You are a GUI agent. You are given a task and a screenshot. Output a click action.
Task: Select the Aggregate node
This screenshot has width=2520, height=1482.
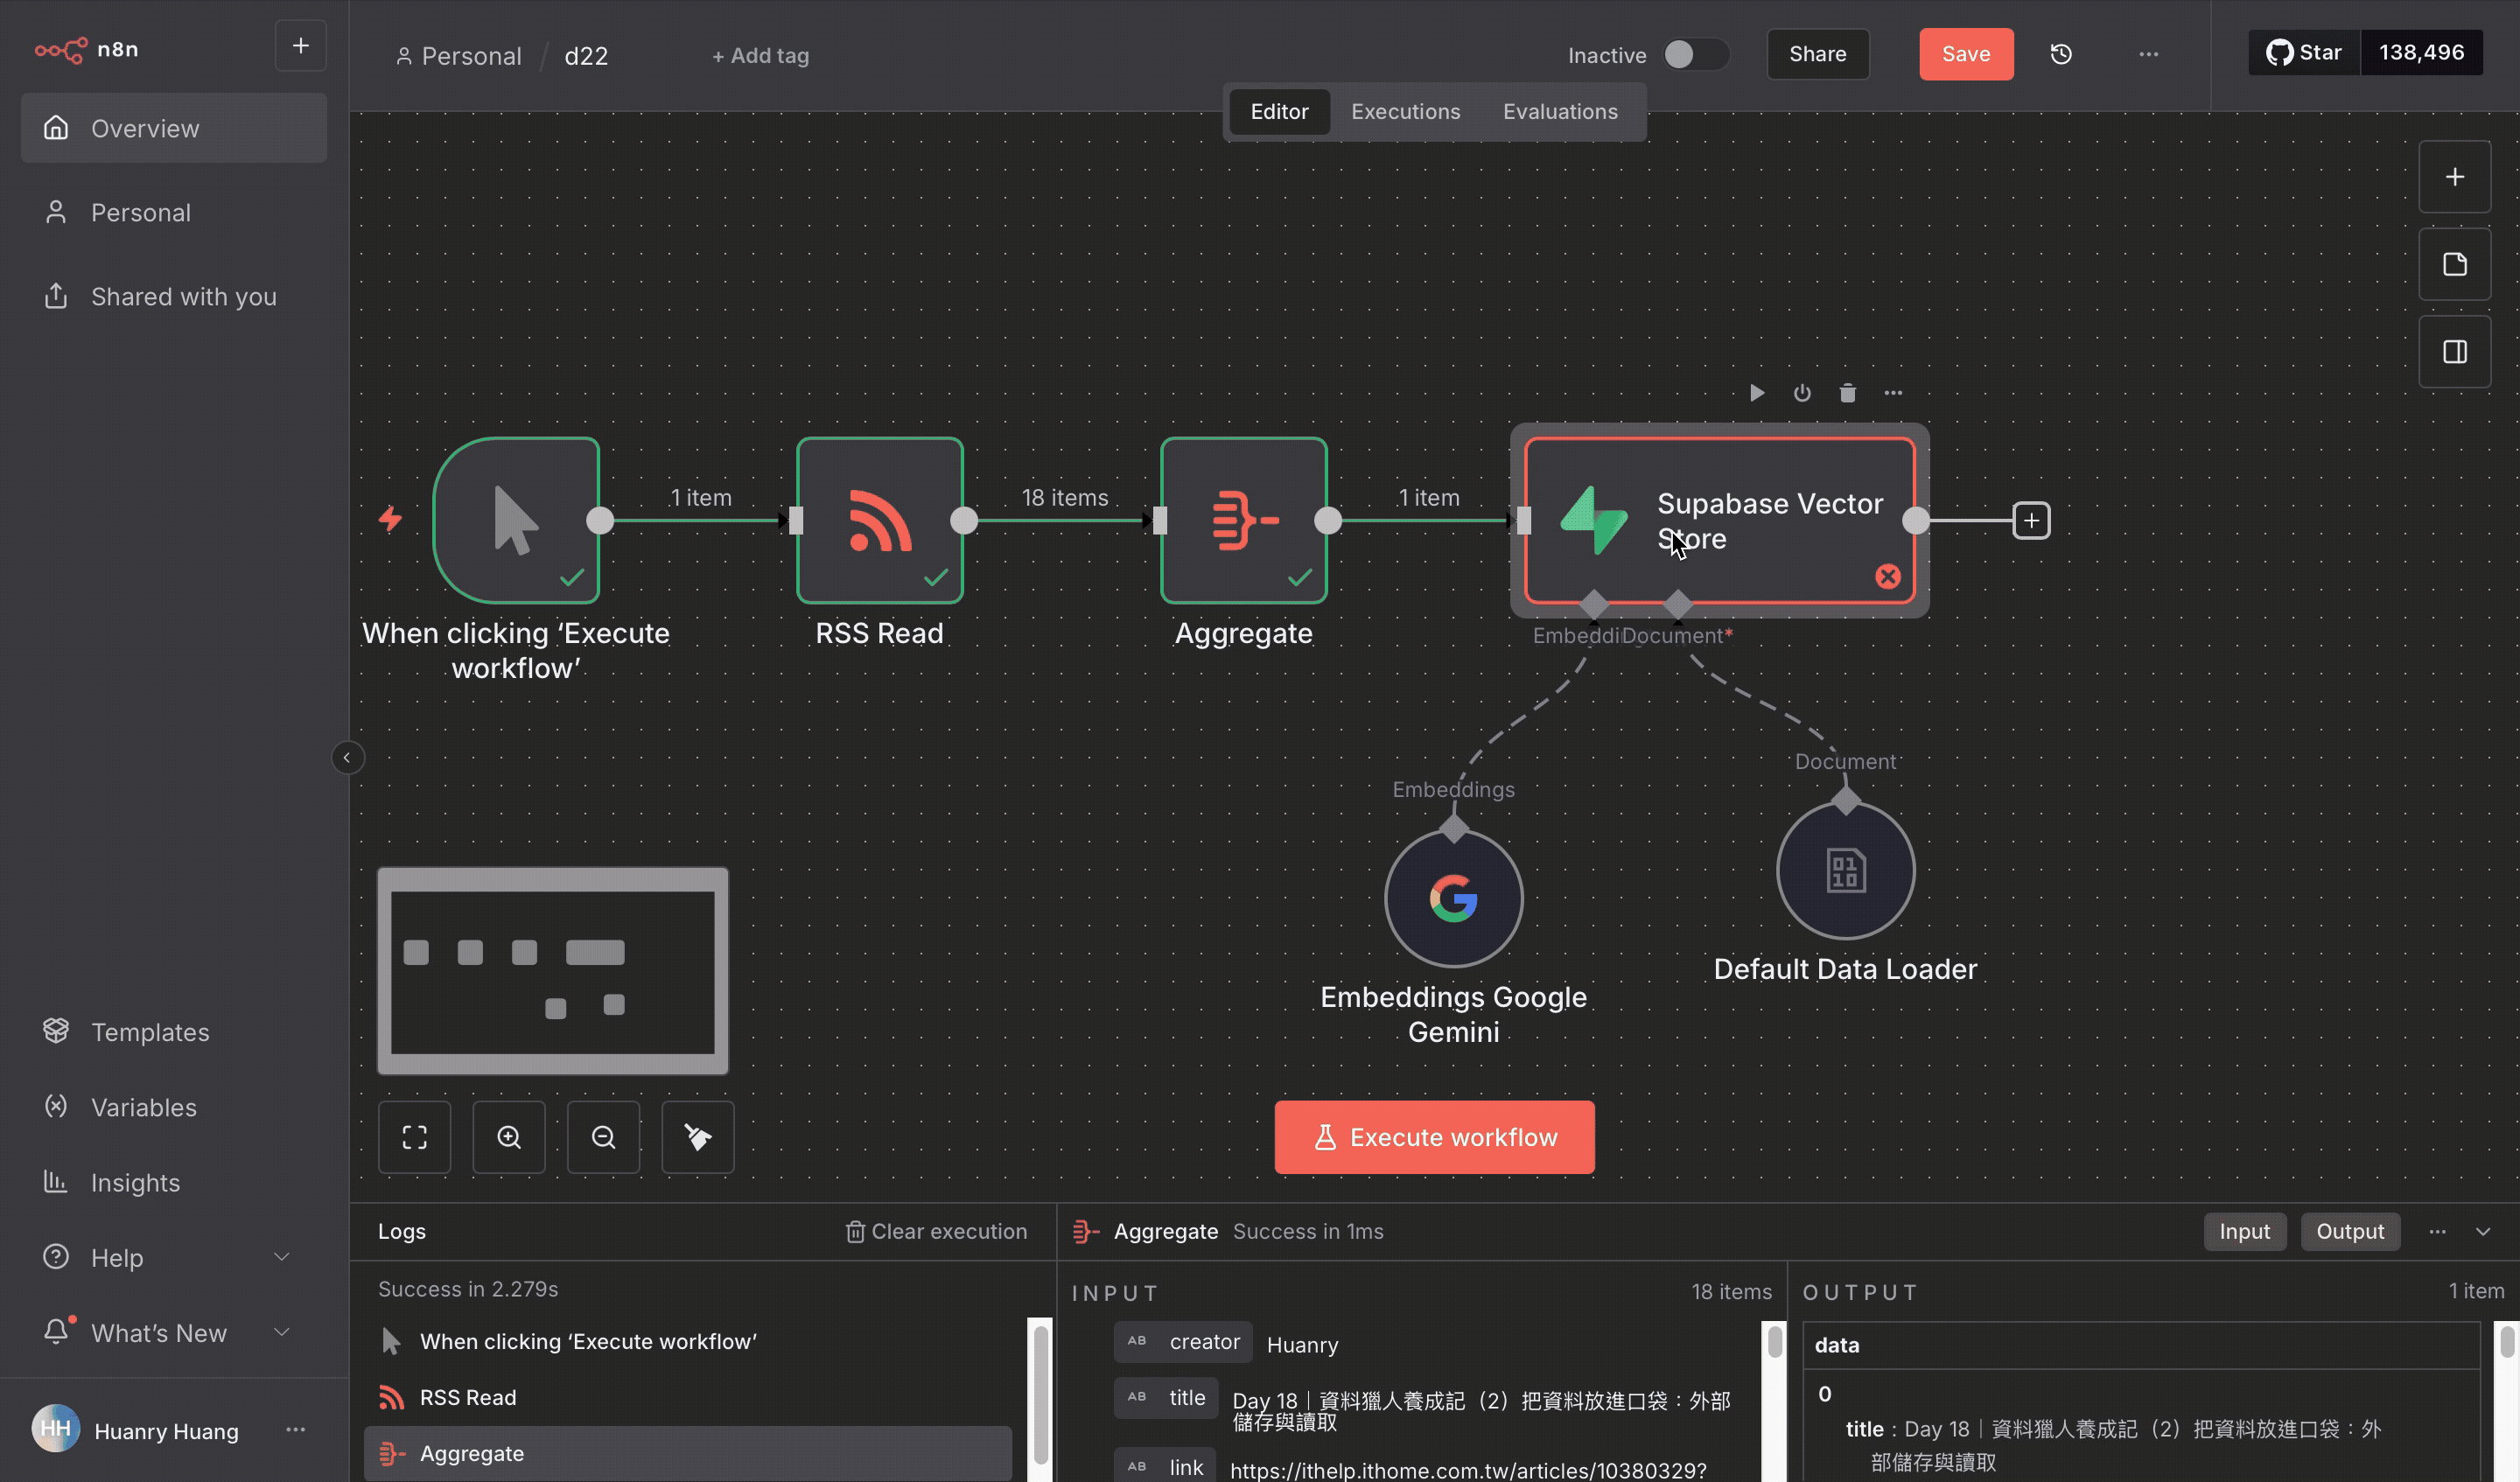pyautogui.click(x=1244, y=520)
